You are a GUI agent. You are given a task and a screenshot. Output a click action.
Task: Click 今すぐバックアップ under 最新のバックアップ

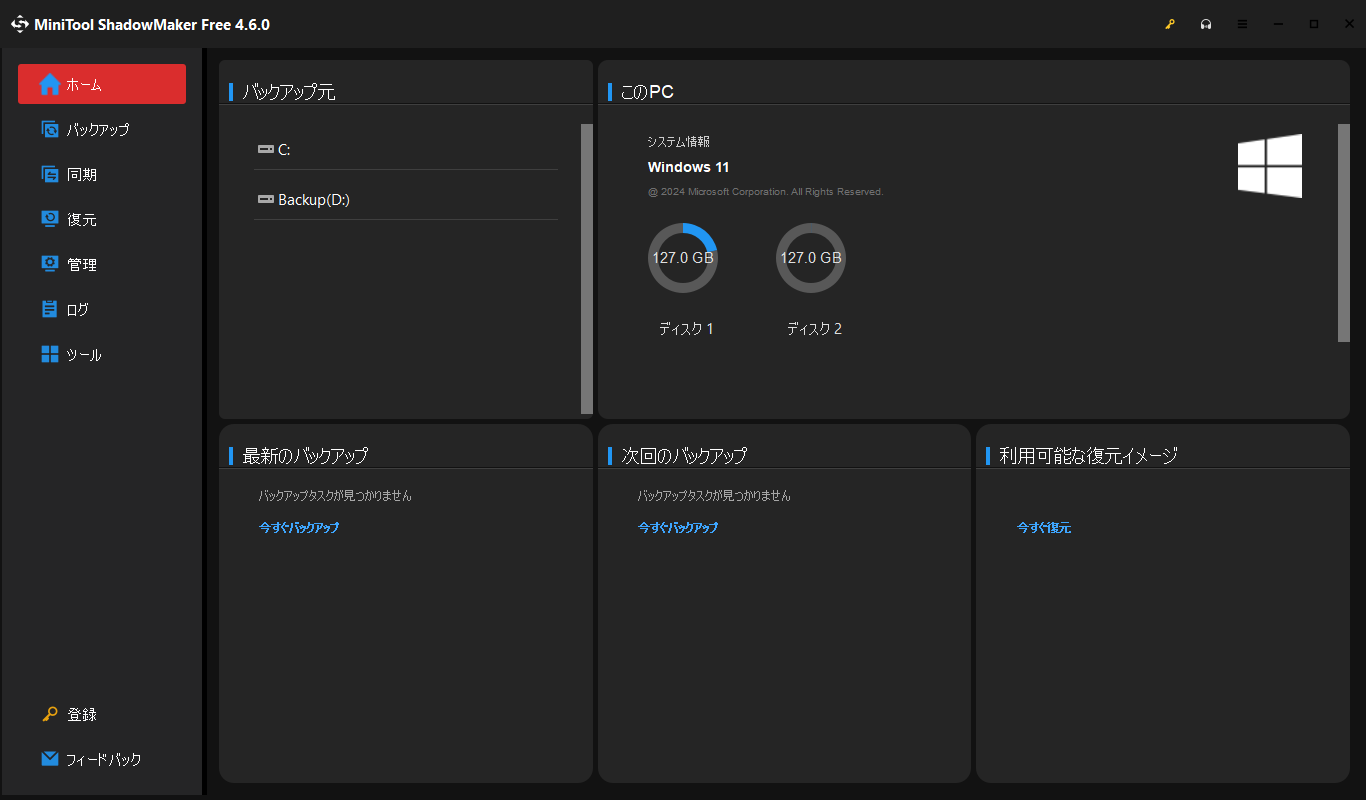(x=299, y=527)
